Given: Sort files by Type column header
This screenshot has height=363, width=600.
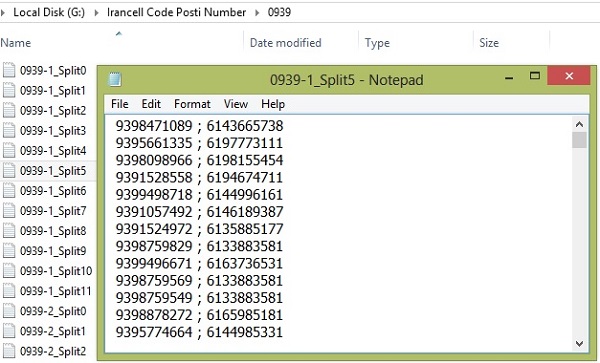Looking at the screenshot, I should (377, 43).
